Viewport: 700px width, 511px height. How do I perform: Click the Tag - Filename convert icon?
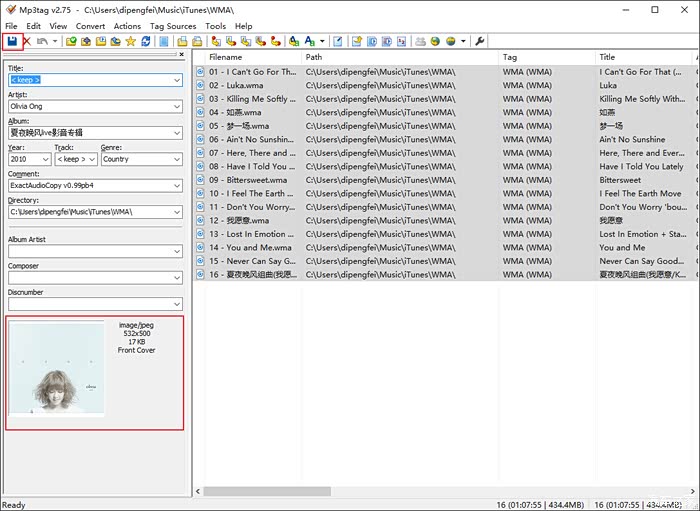tap(215, 41)
